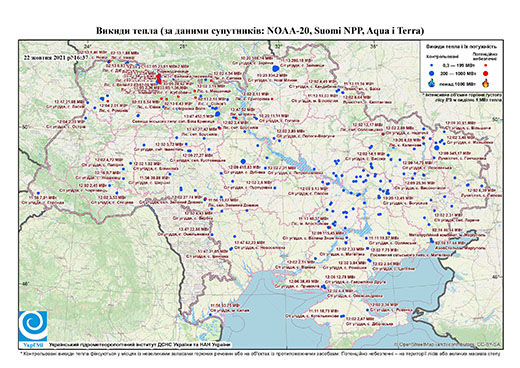Select the large red circle in legend
Image resolution: width=520 pixels, height=368 pixels.
pos(485,73)
